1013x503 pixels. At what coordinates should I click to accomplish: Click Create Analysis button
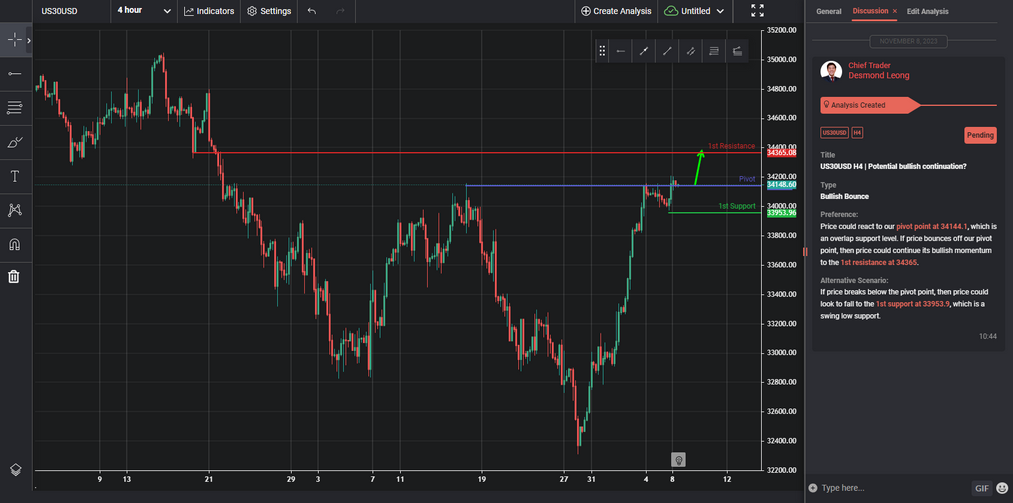[x=616, y=11]
